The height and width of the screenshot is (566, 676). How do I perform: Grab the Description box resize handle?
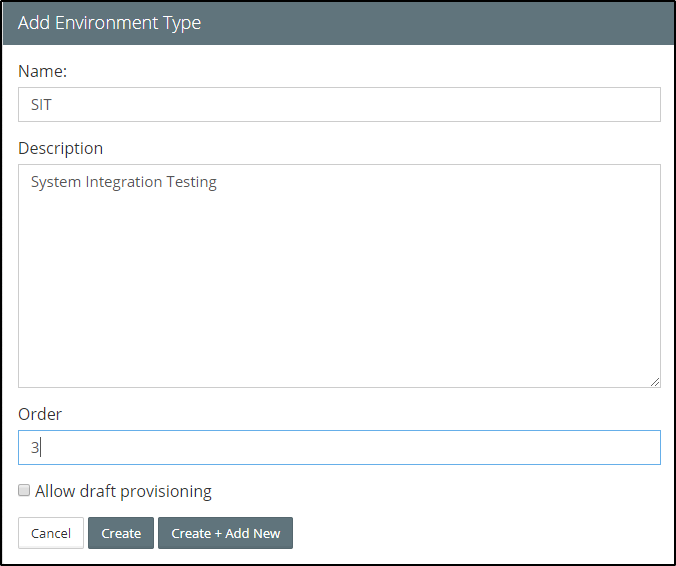click(x=655, y=381)
